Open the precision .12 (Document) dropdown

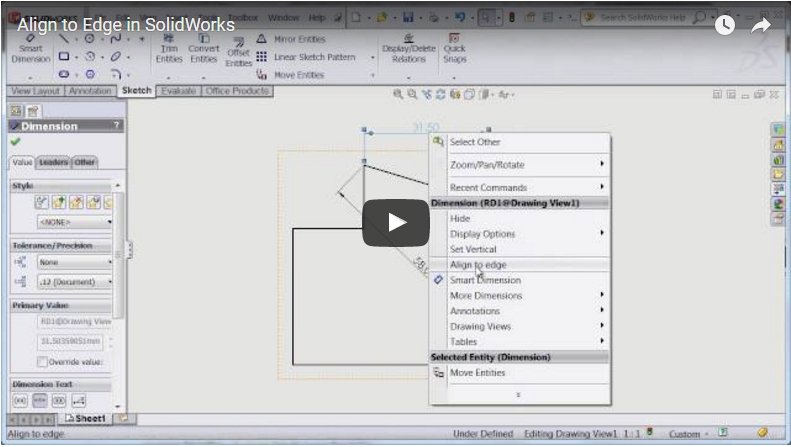tap(75, 282)
